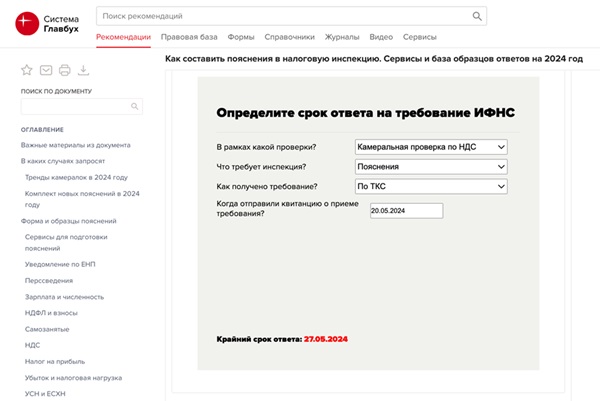
Task: Add document to favorites with star icon
Action: [27, 70]
